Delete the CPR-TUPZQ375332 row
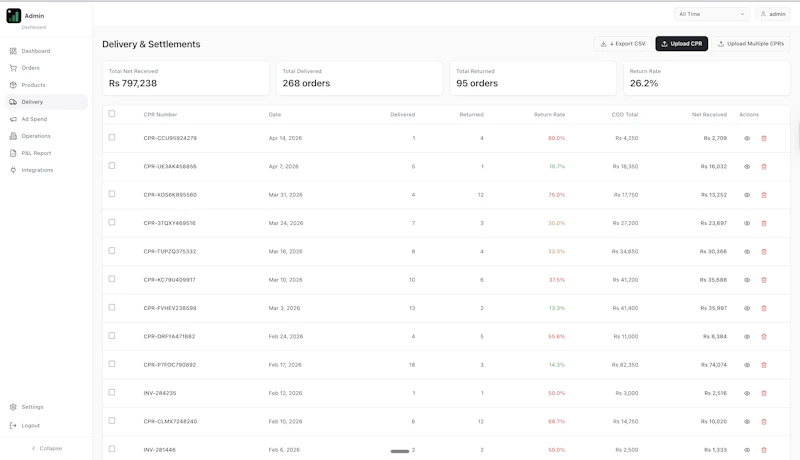This screenshot has height=460, width=800. pos(764,251)
